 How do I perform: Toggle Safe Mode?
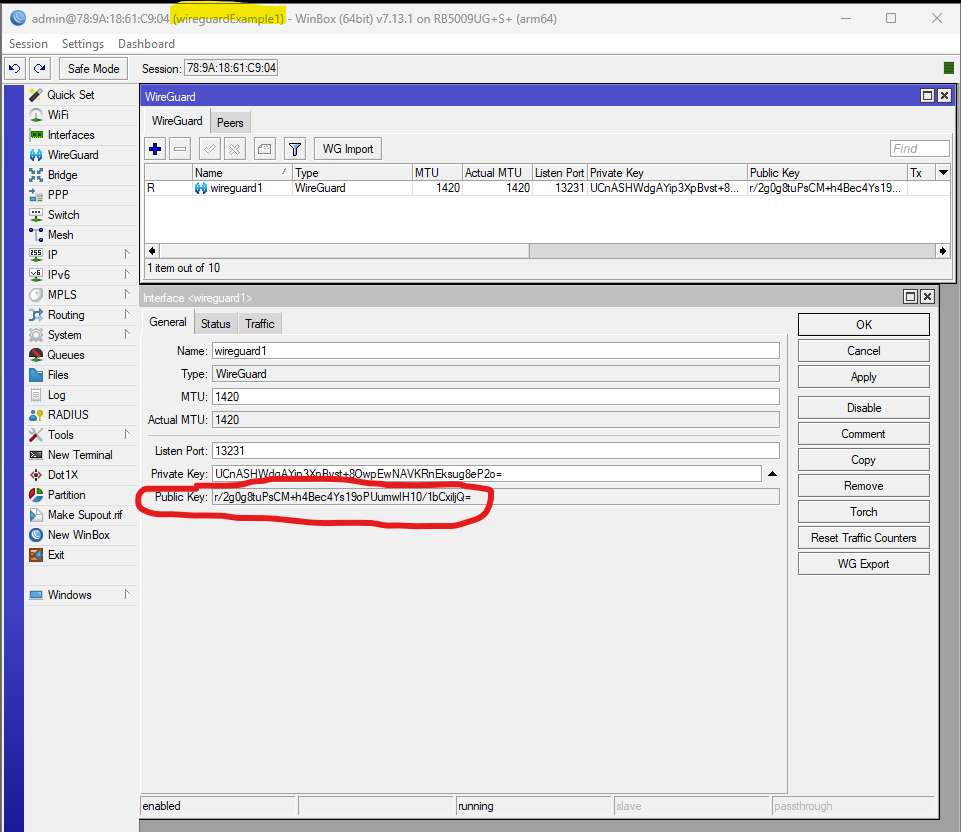coord(93,69)
